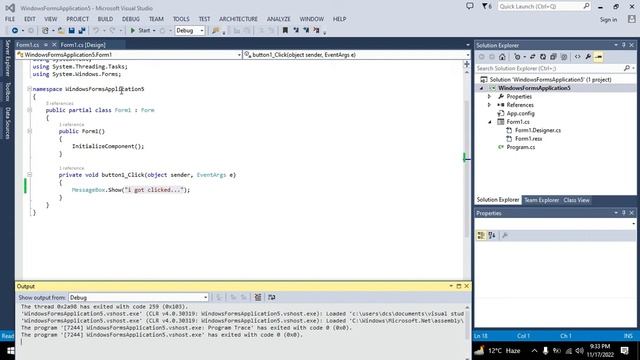Open Properties via wrench icon in Solution Explorer
The height and width of the screenshot is (360, 640).
click(588, 57)
